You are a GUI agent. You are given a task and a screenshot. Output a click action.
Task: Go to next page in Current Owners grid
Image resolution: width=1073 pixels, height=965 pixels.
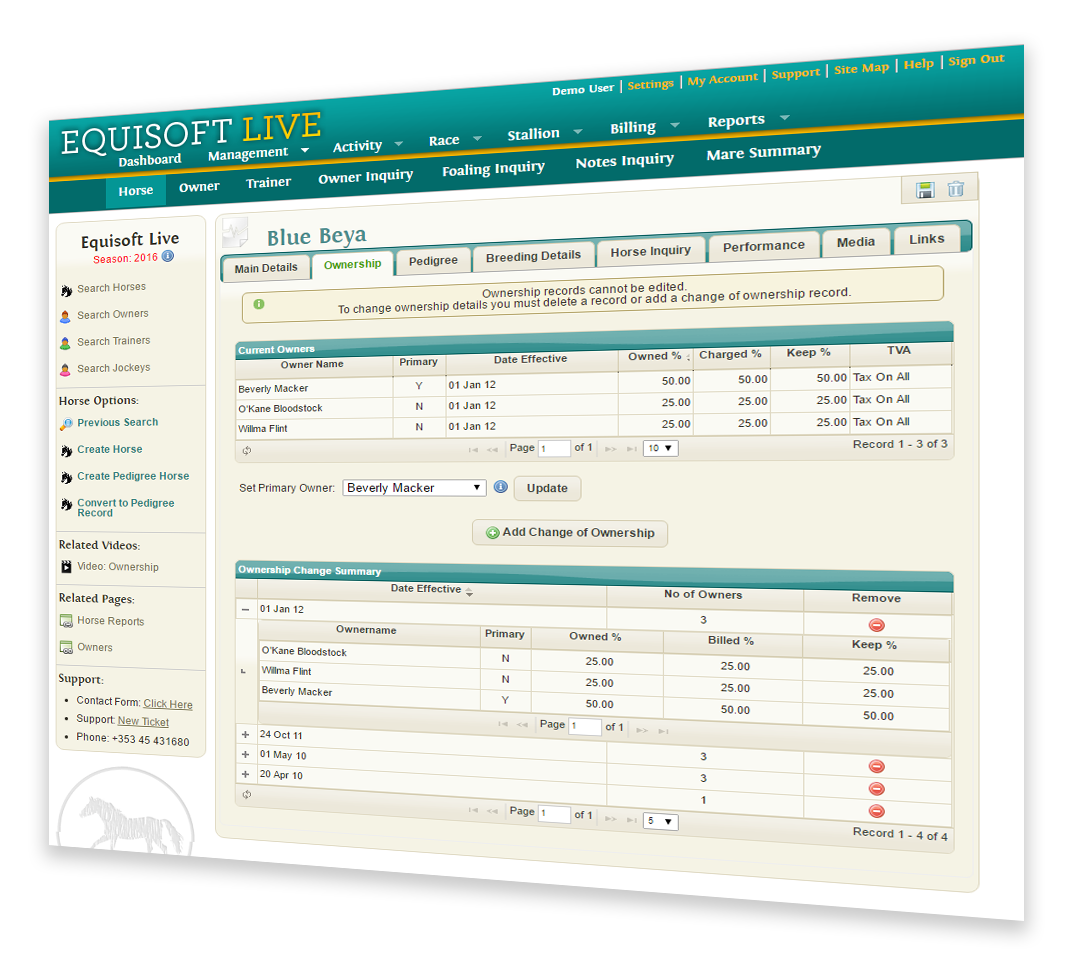click(x=610, y=449)
